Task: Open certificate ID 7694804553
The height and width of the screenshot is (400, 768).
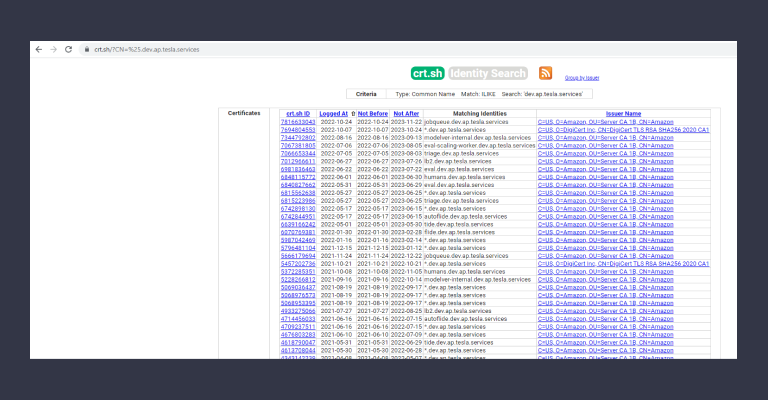Action: (x=298, y=130)
